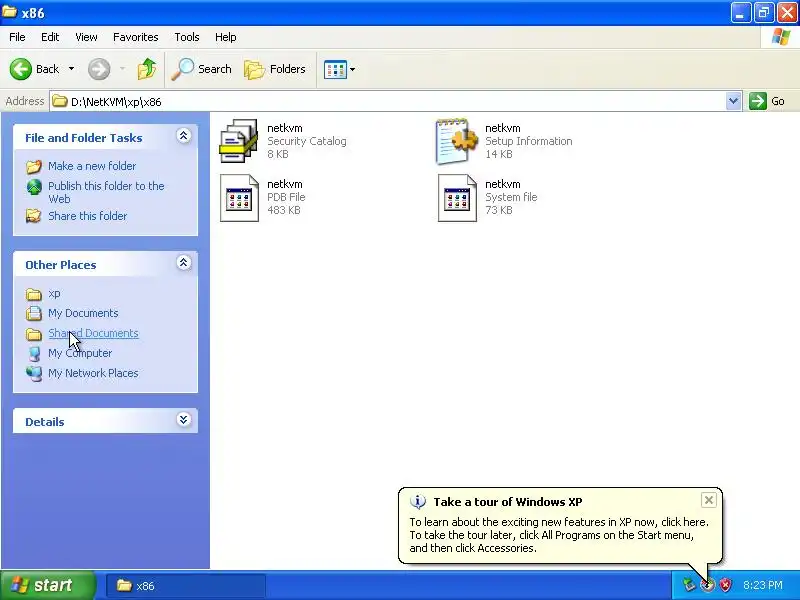Click the Shared Documents folder icon
800x600 pixels.
click(34, 334)
